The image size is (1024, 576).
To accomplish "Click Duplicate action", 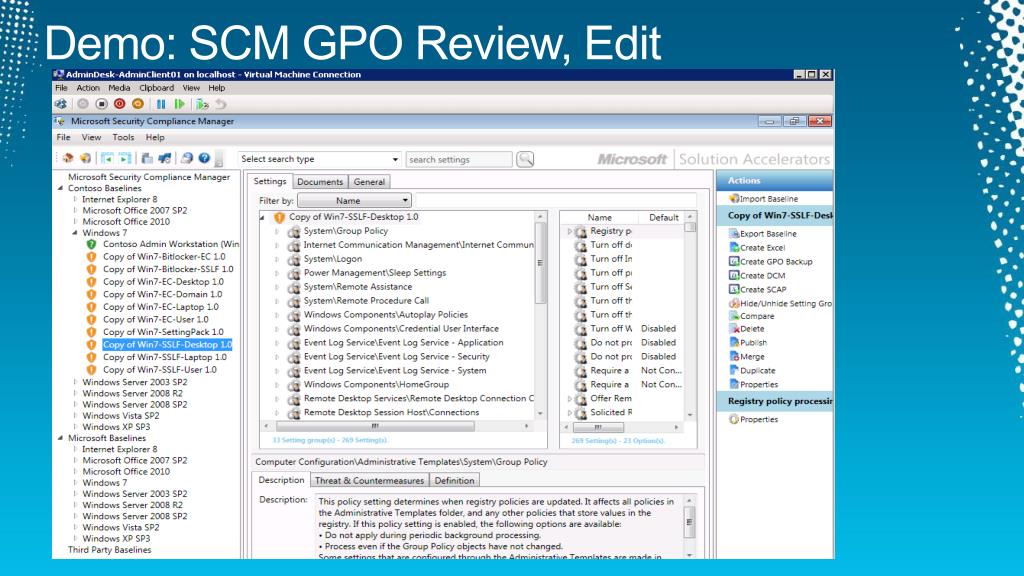I will point(752,370).
